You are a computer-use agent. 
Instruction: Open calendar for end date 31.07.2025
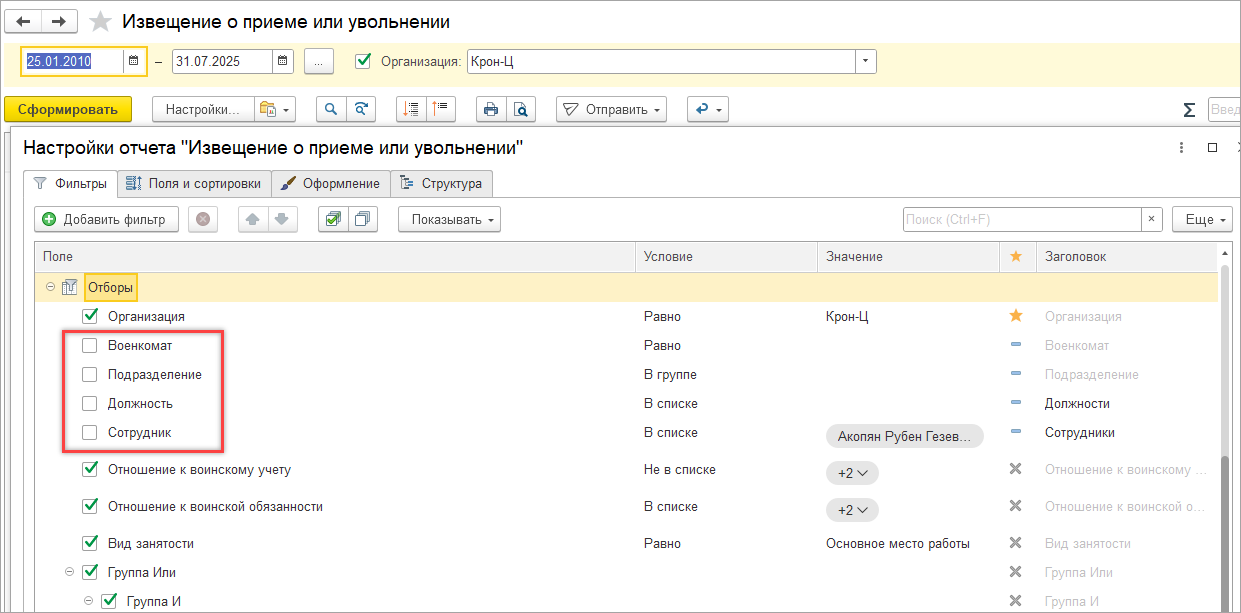point(283,61)
